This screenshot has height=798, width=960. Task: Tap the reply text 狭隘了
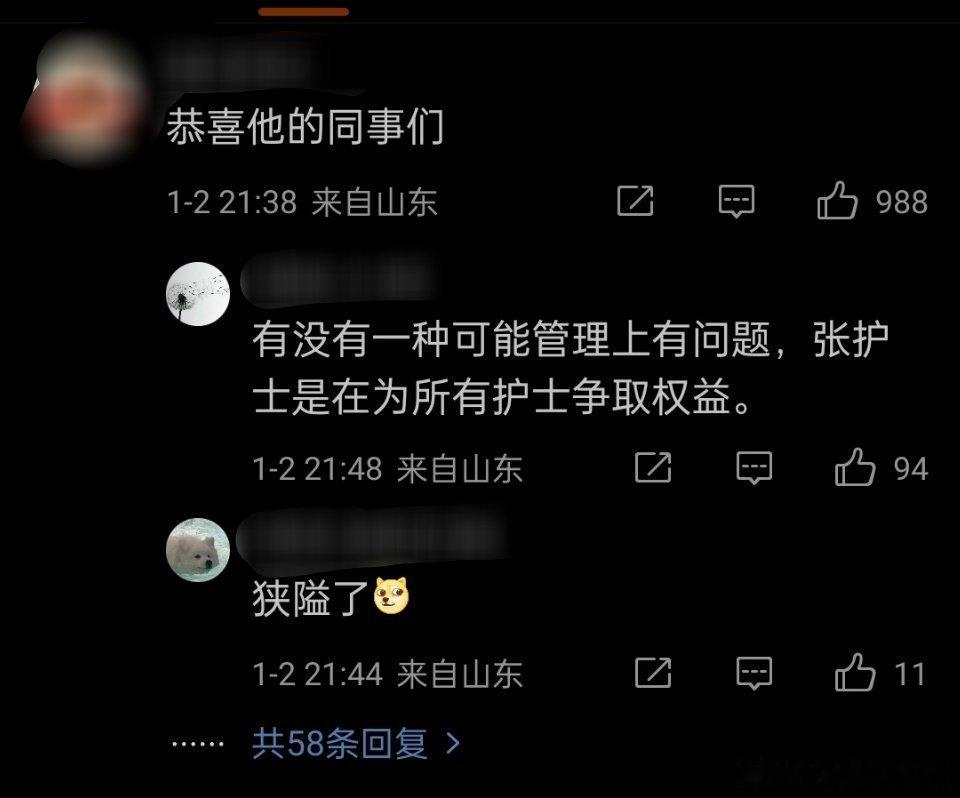point(310,598)
